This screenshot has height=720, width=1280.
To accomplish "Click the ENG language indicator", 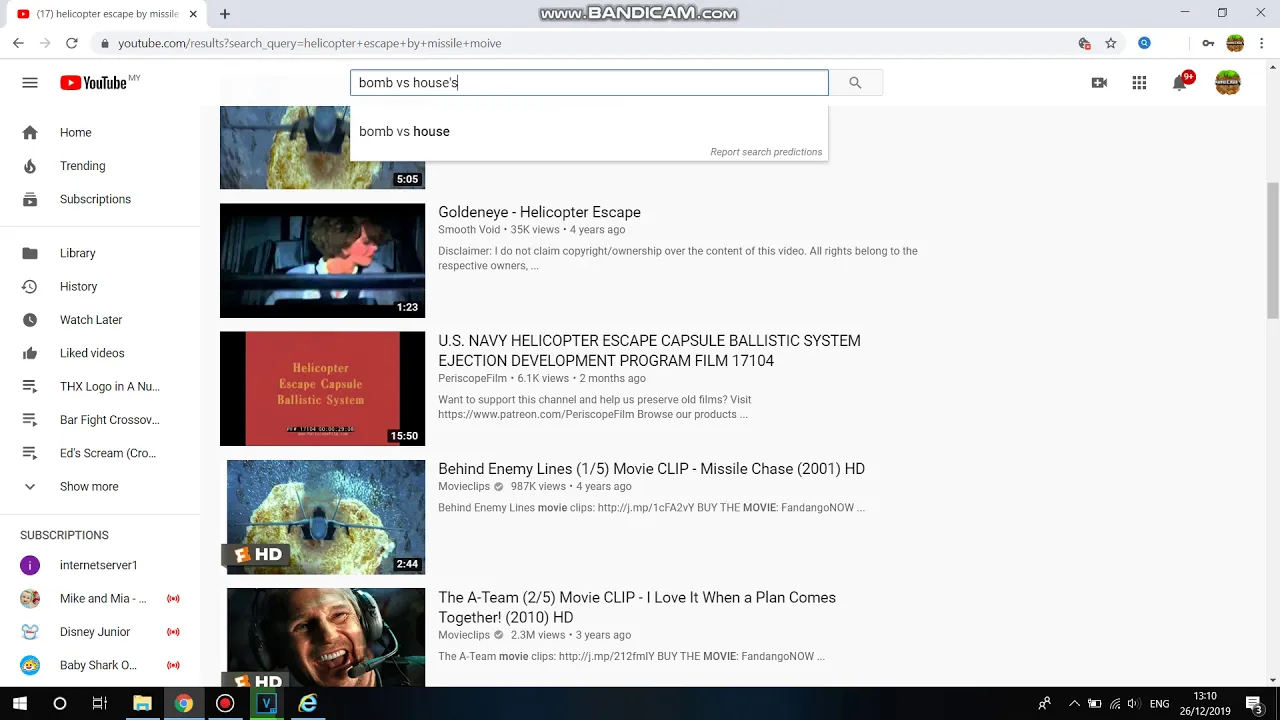I will click(x=1159, y=704).
